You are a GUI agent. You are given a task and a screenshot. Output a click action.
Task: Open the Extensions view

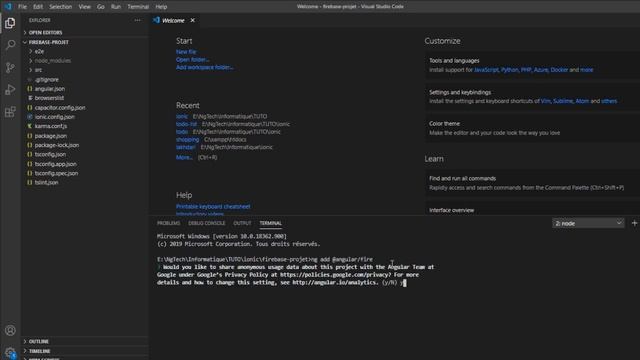[10, 111]
